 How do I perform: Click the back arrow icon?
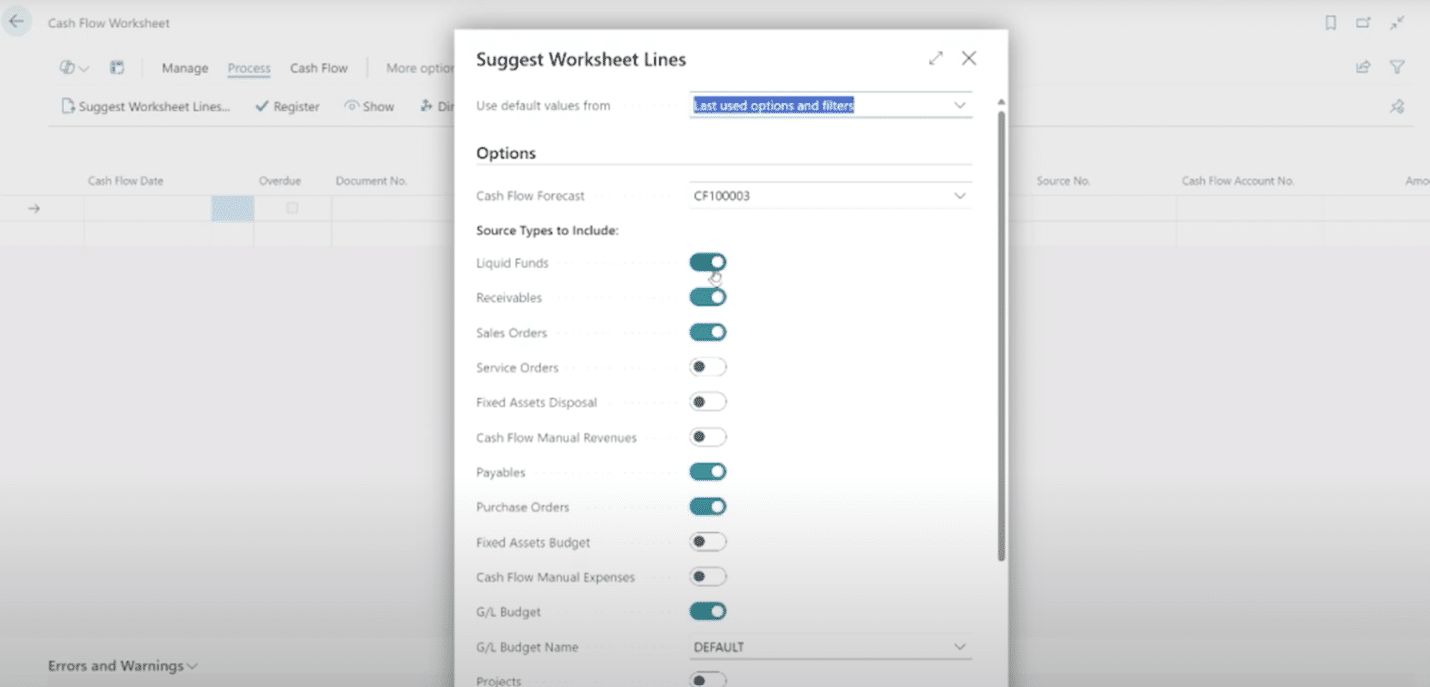(17, 21)
